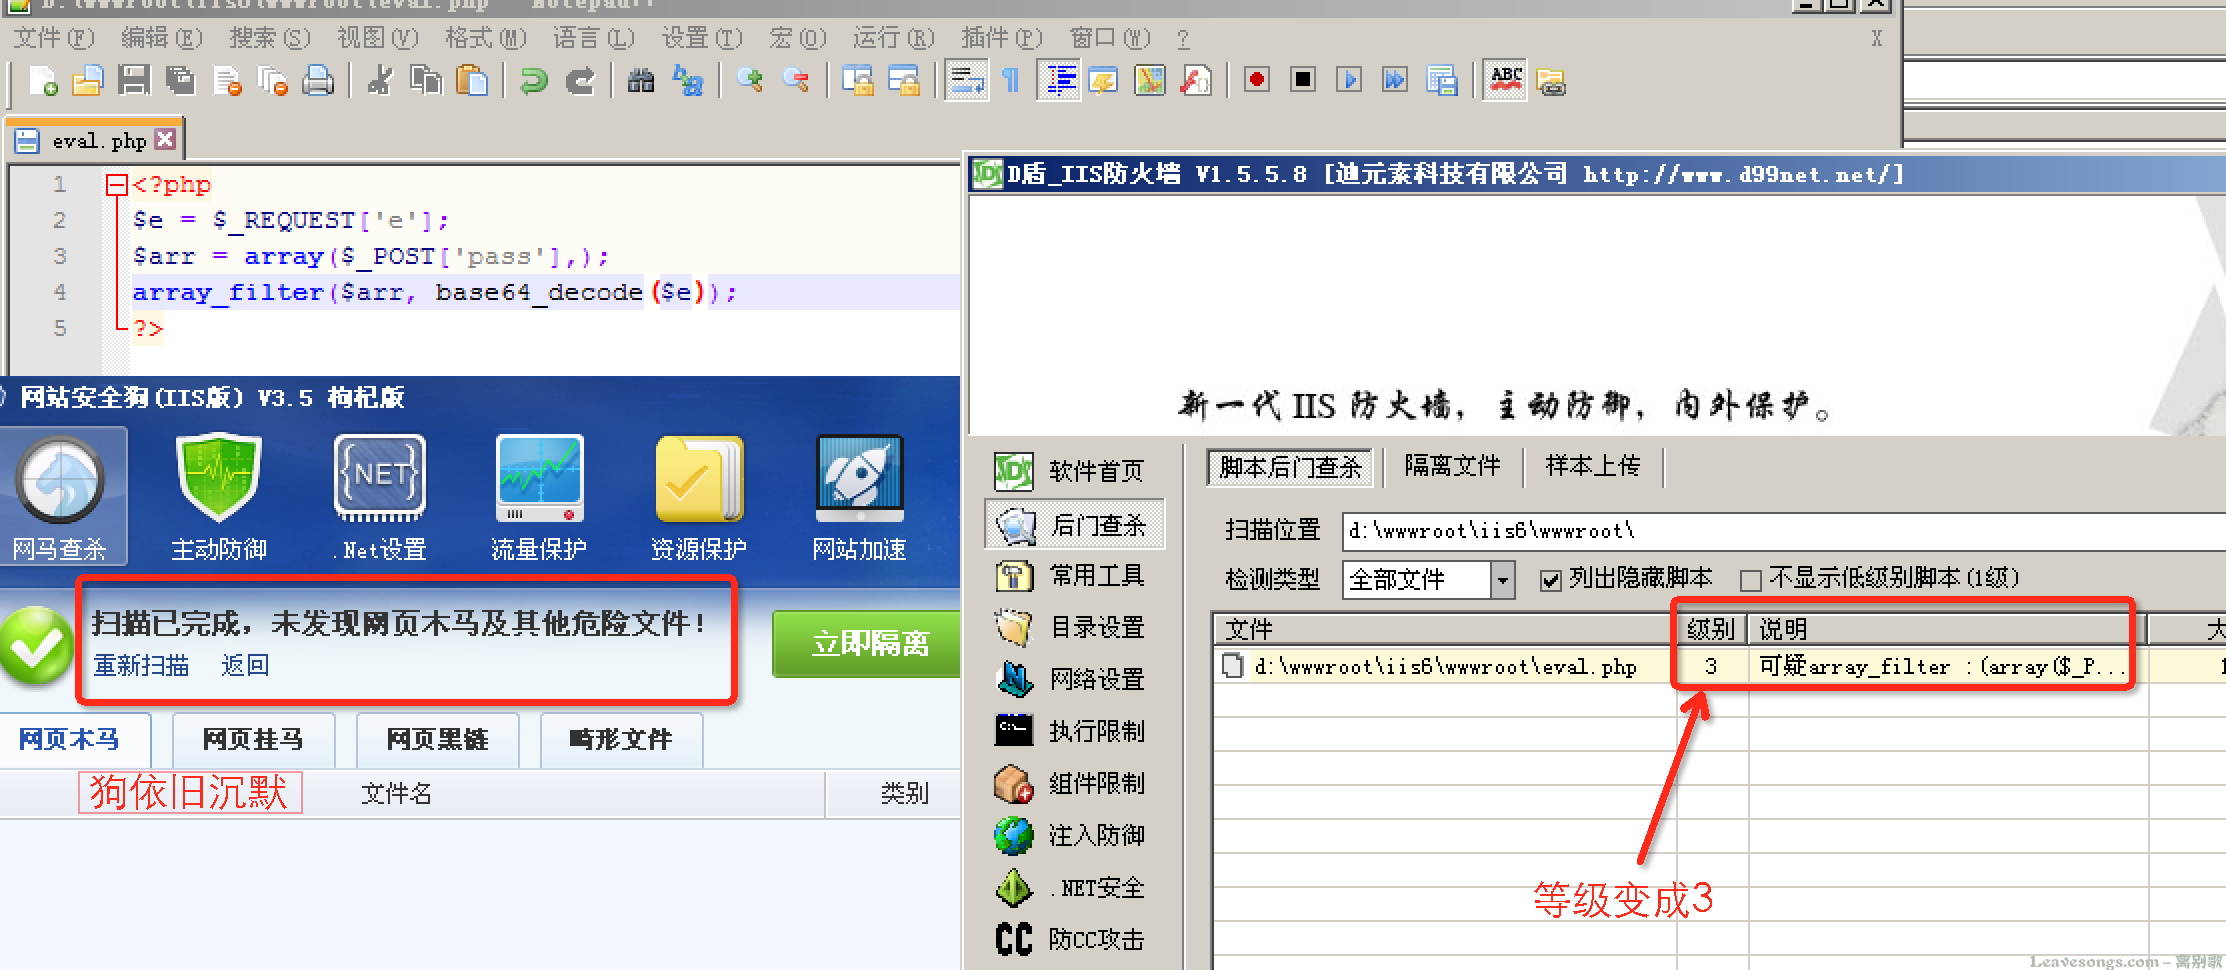Viewport: 2226px width, 970px height.
Task: Play recorded macro icon
Action: click(1349, 80)
